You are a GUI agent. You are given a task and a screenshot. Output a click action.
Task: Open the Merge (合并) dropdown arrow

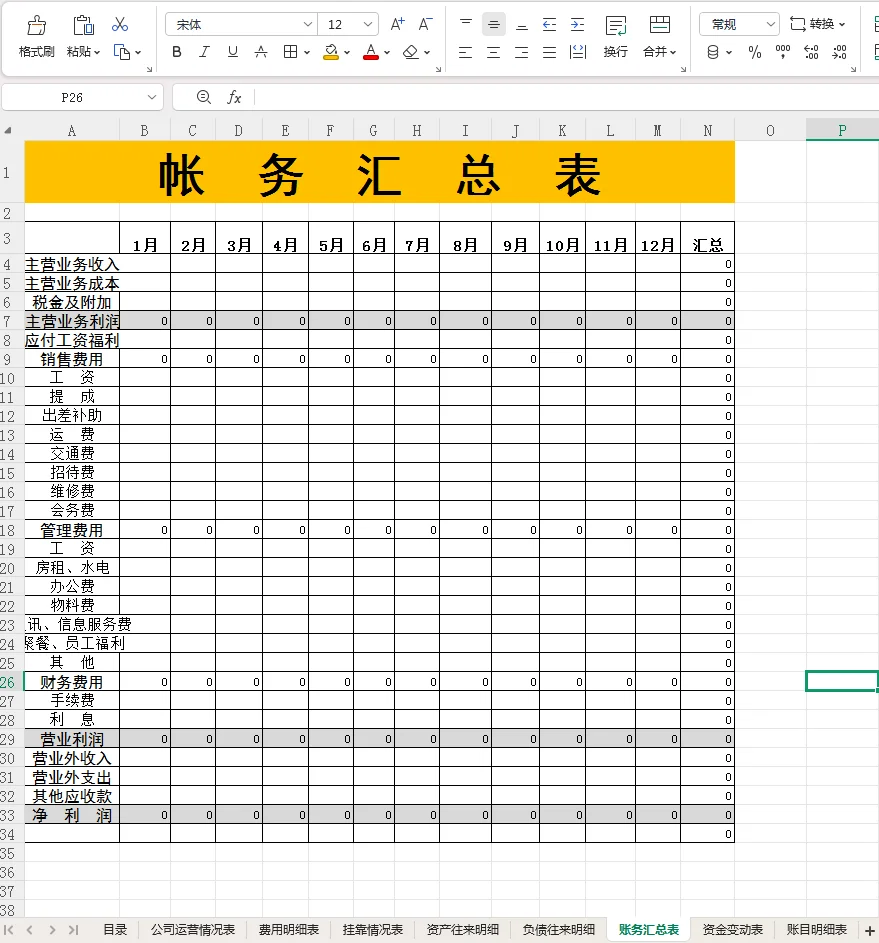pos(673,52)
